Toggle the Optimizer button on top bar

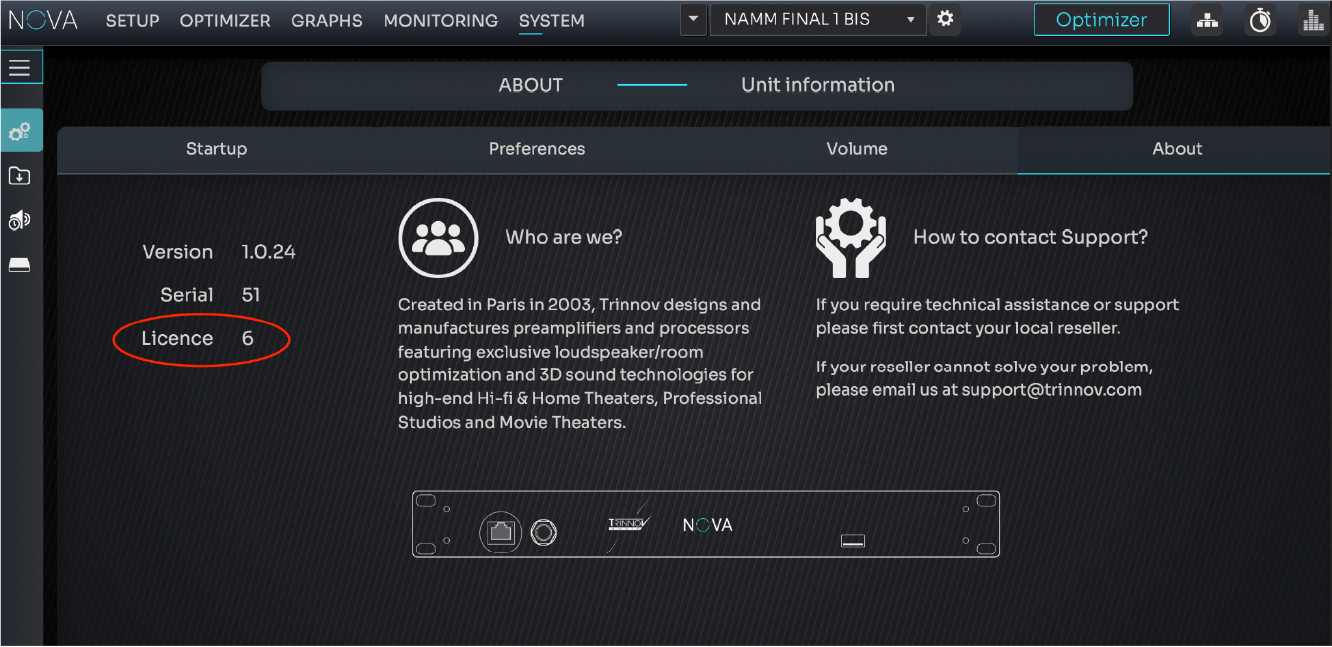point(1101,20)
